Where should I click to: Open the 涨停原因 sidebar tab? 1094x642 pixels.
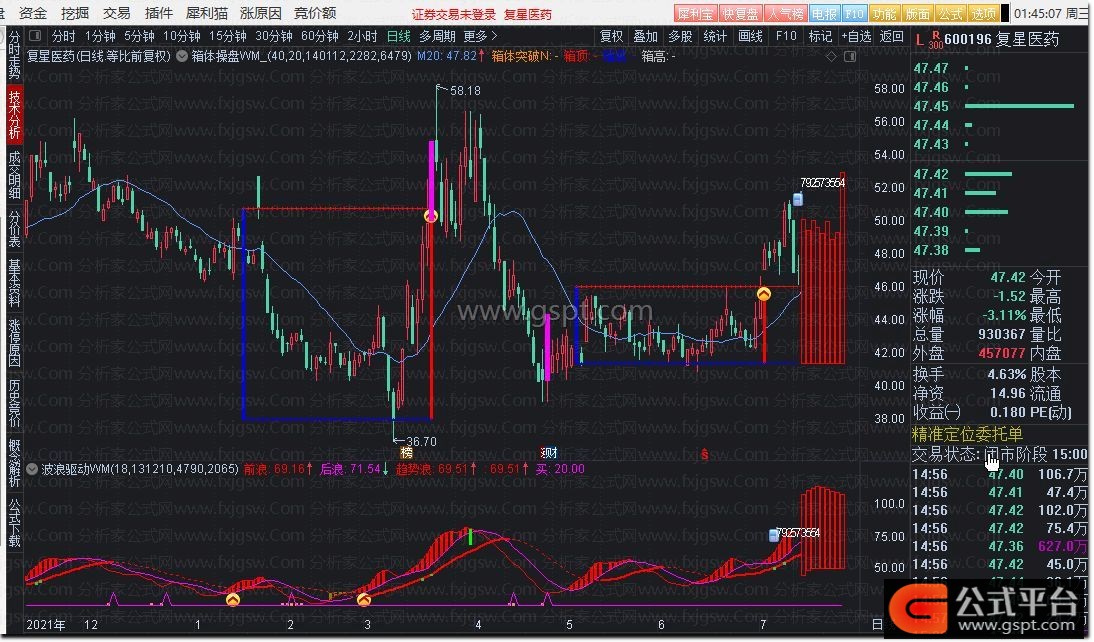[x=15, y=343]
